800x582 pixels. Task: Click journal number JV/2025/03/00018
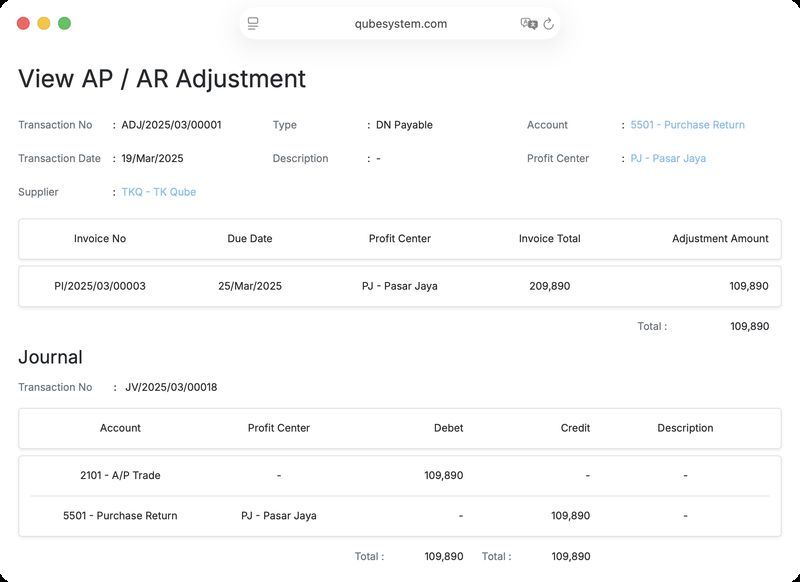tap(171, 387)
